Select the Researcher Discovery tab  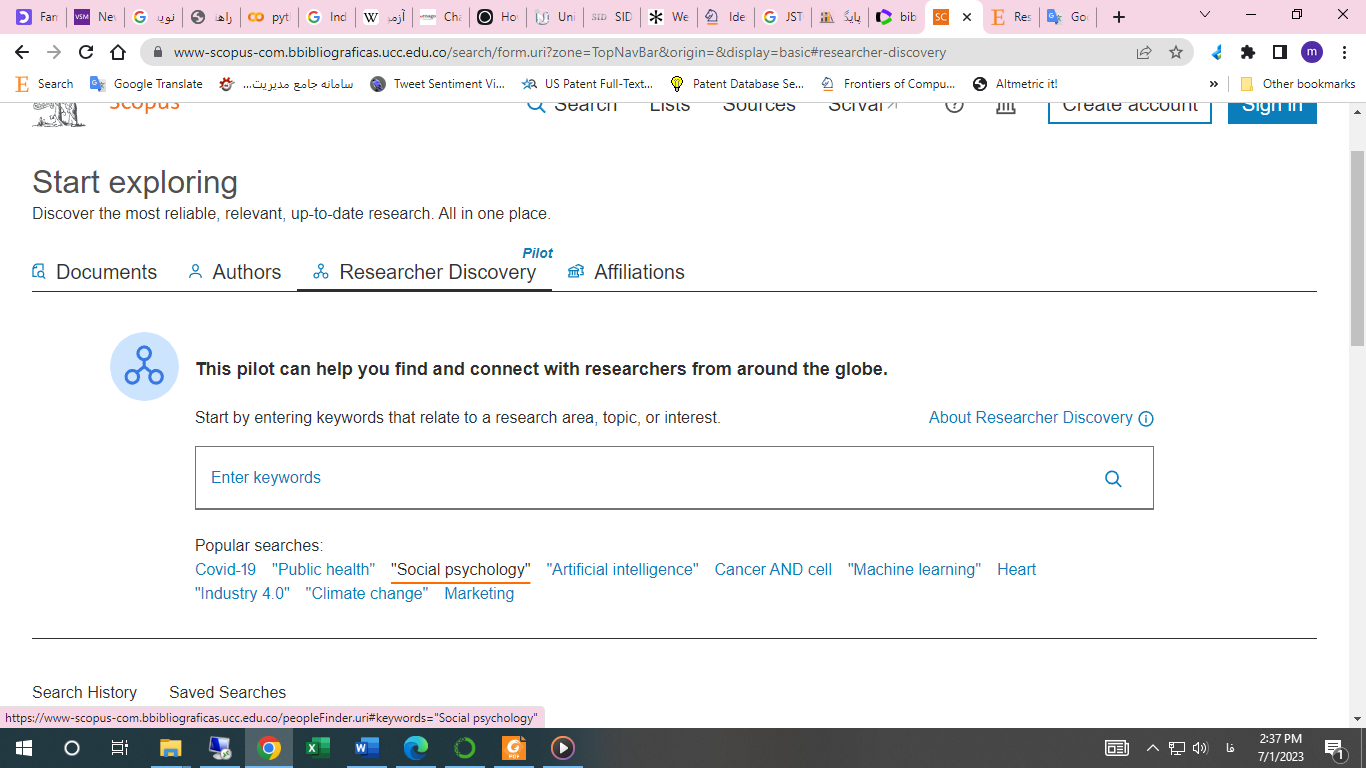point(424,272)
